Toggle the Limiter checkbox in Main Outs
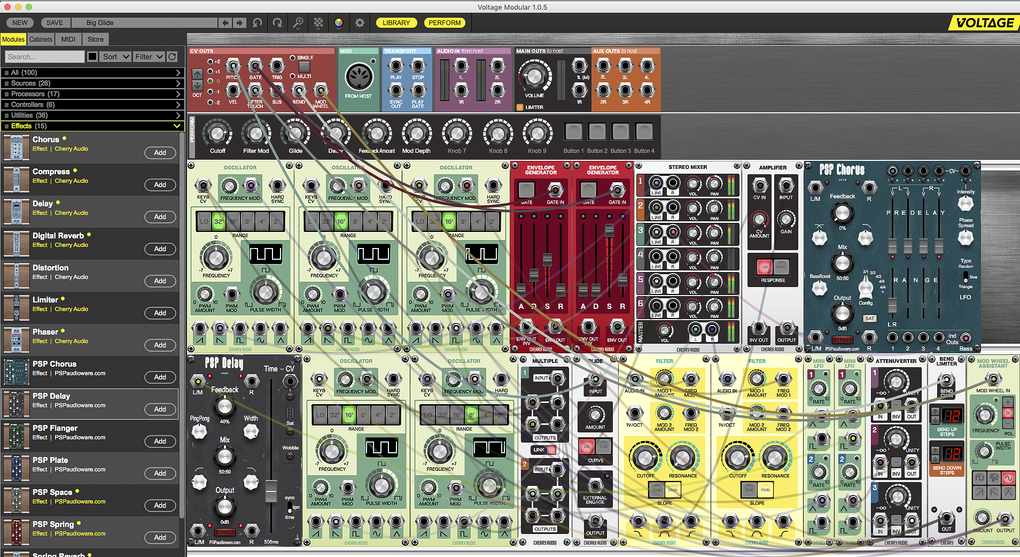 tap(520, 107)
